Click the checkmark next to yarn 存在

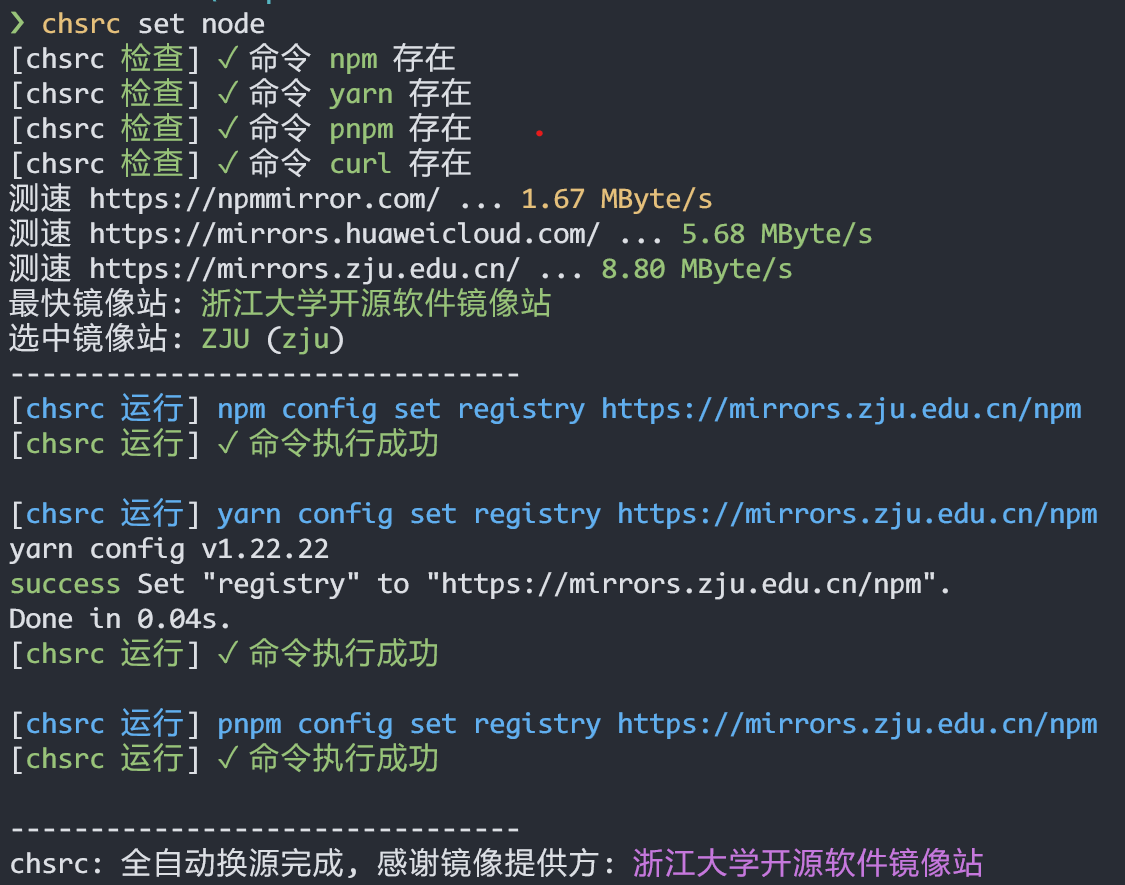tap(227, 93)
